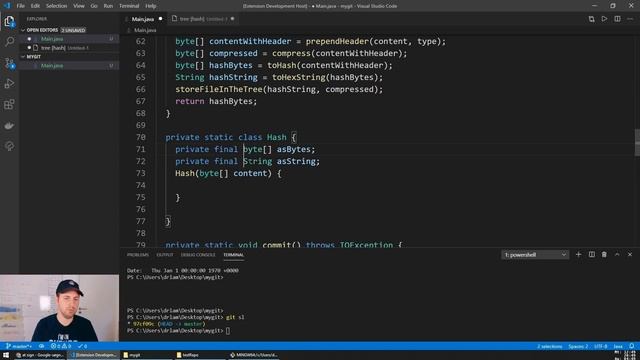Click the 2 unsaved badge in Open Editors

pyautogui.click(x=73, y=30)
